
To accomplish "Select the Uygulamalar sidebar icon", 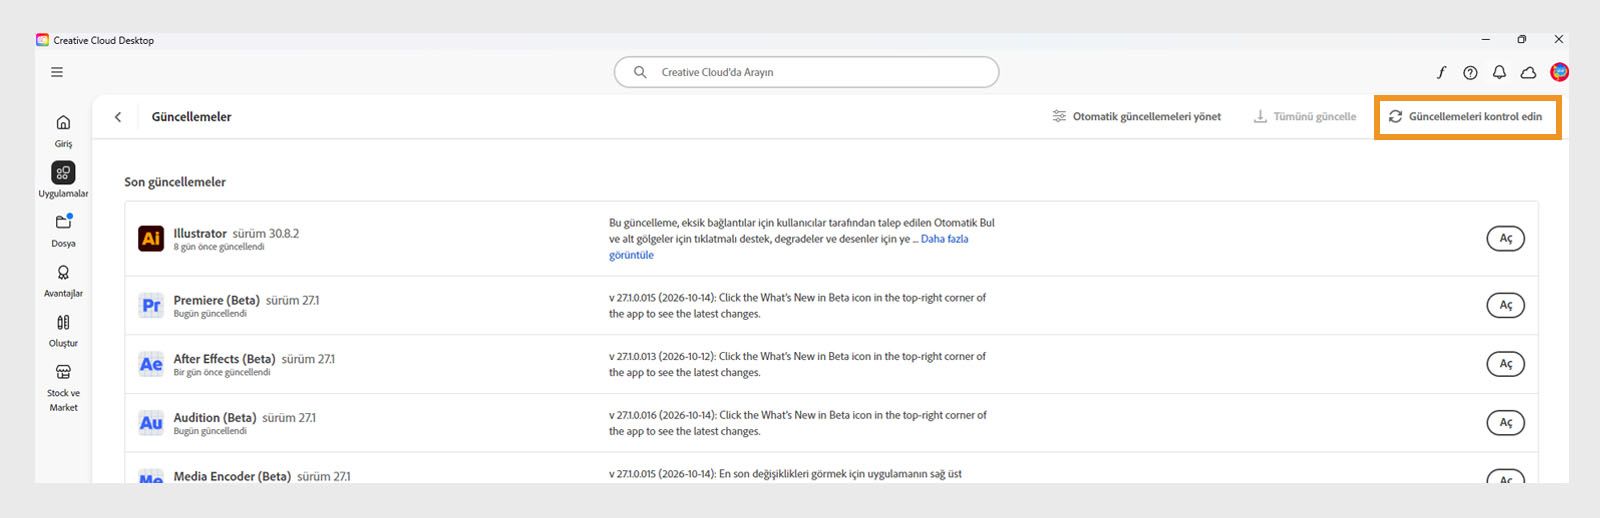I will (63, 173).
